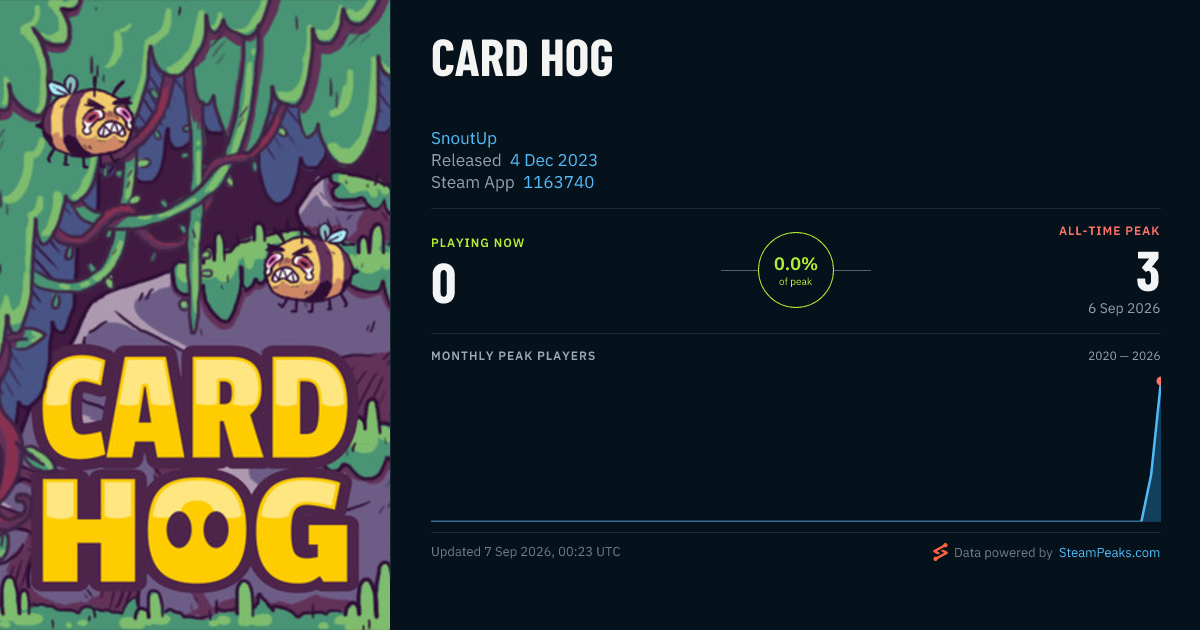Click the blue spike in the chart
Viewport: 1200px width, 630px height.
click(1152, 455)
